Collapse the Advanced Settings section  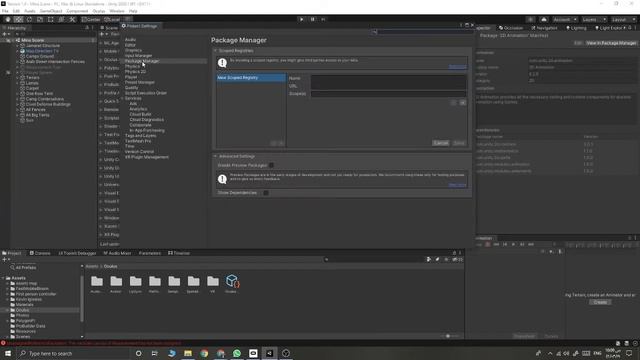(x=215, y=156)
